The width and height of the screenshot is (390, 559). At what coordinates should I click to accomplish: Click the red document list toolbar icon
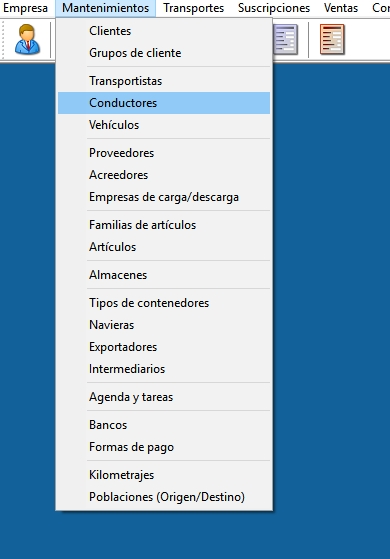click(x=332, y=39)
